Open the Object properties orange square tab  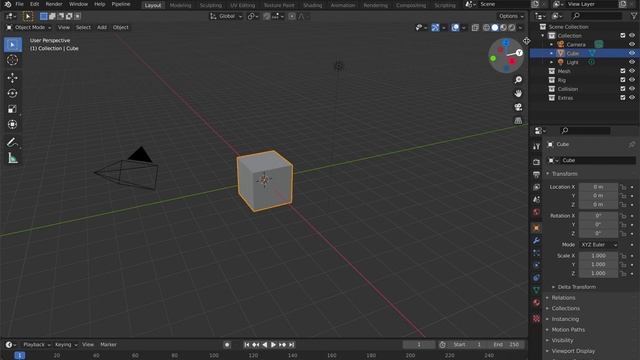pyautogui.click(x=536, y=228)
